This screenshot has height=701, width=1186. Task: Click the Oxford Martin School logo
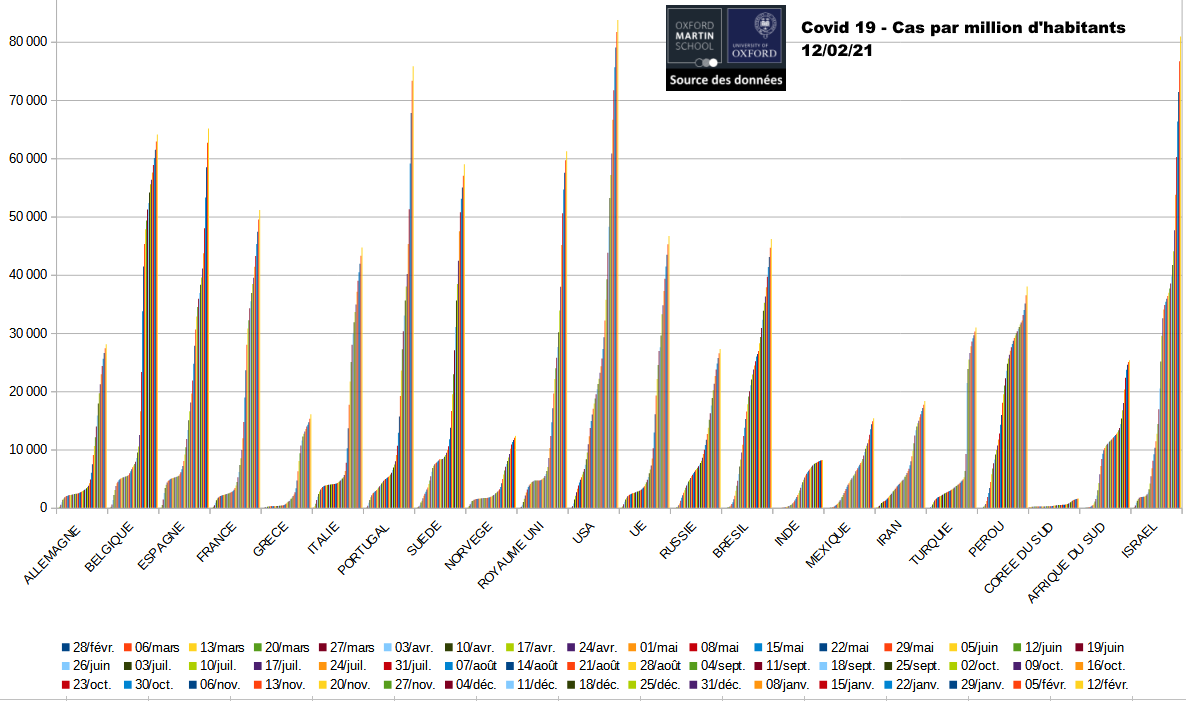tap(694, 38)
